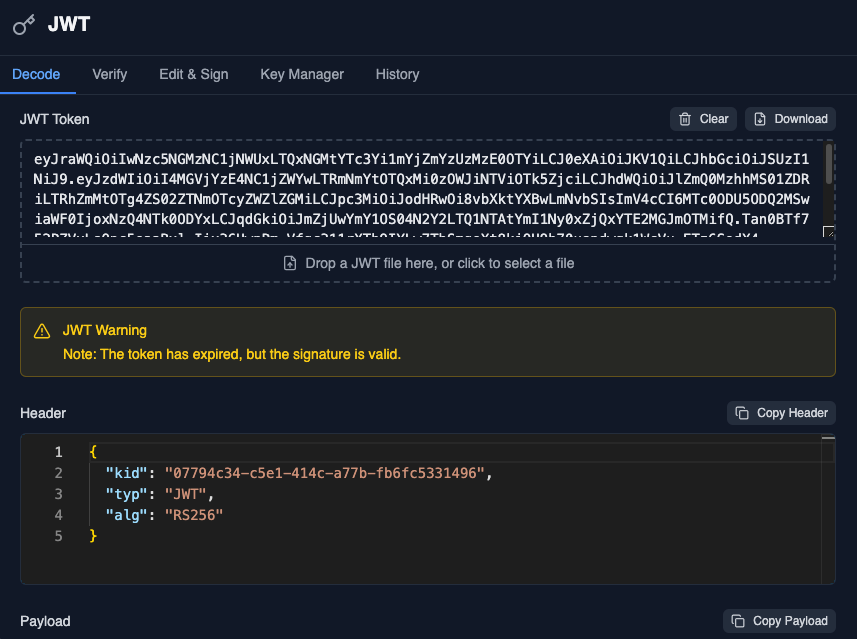Click the Payload section label
This screenshot has width=857, height=639.
click(x=45, y=621)
